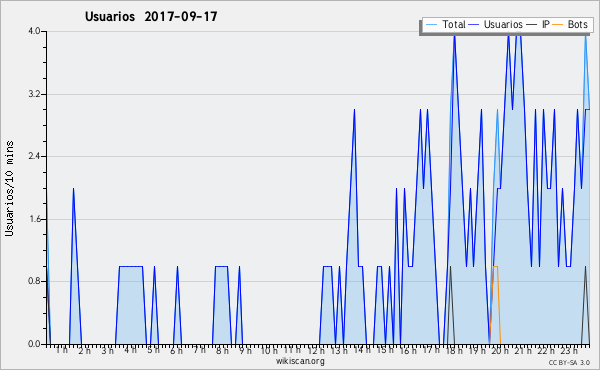Screen dimensions: 600x370
Task: Click the dark blue Usuarios legend line
Action: (x=474, y=25)
